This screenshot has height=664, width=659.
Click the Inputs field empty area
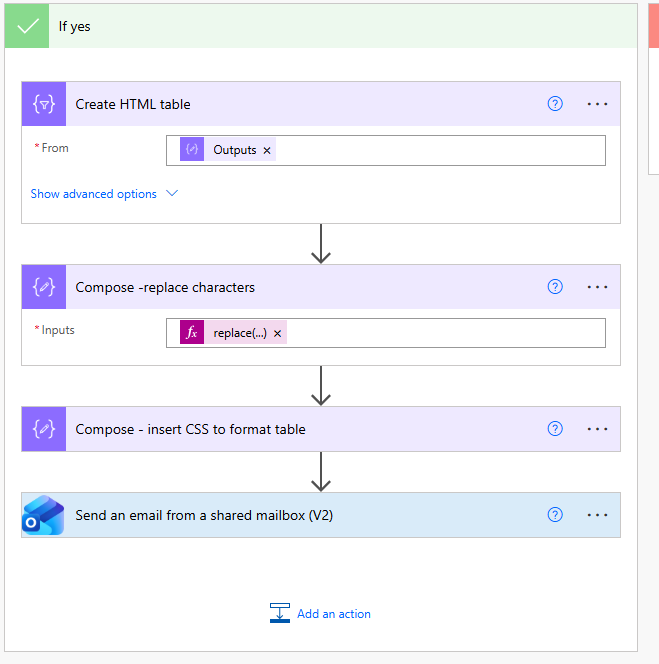(445, 333)
